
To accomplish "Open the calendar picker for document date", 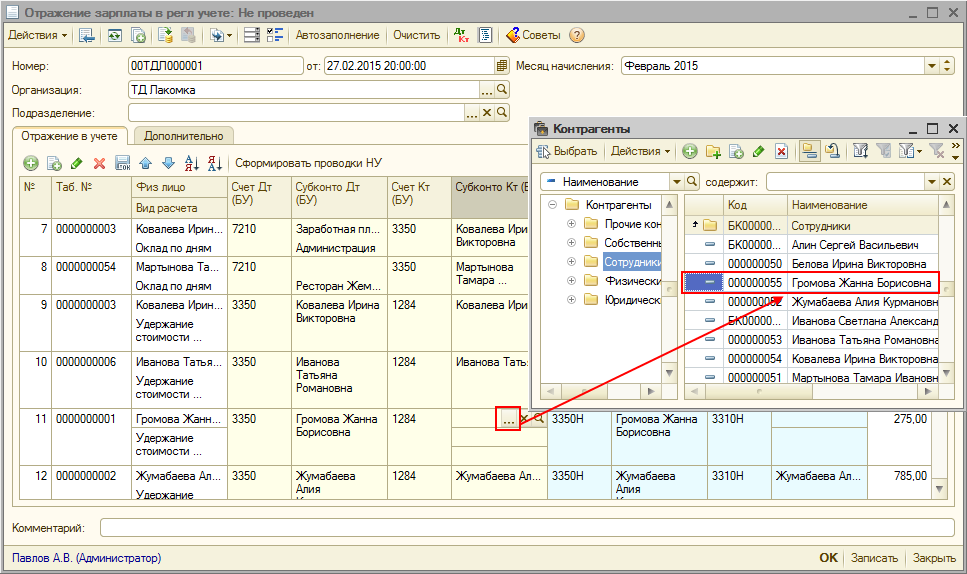I will pyautogui.click(x=502, y=66).
